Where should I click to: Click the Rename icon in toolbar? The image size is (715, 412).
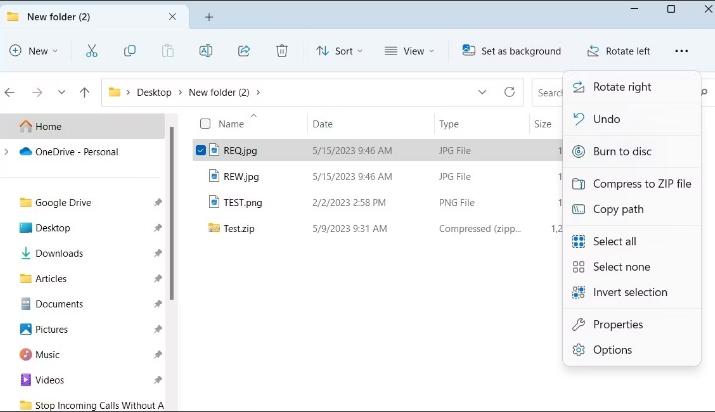click(x=206, y=51)
